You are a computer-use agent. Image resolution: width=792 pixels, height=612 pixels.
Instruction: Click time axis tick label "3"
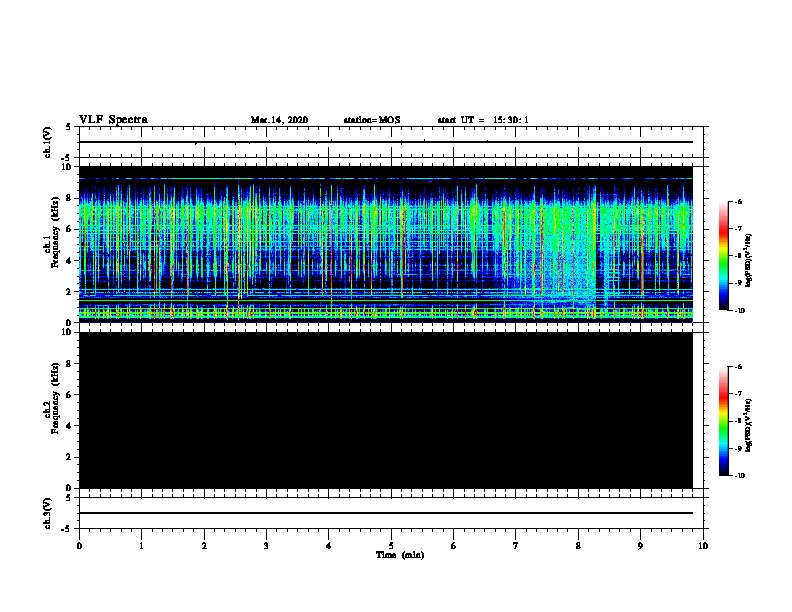266,546
